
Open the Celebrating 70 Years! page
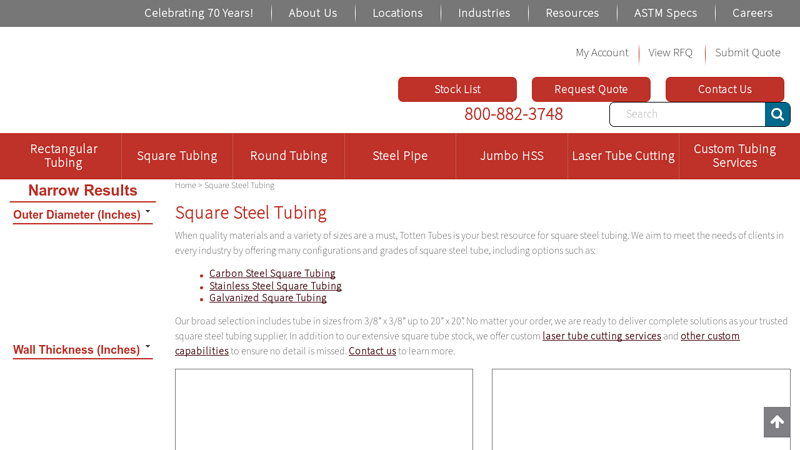pos(198,13)
